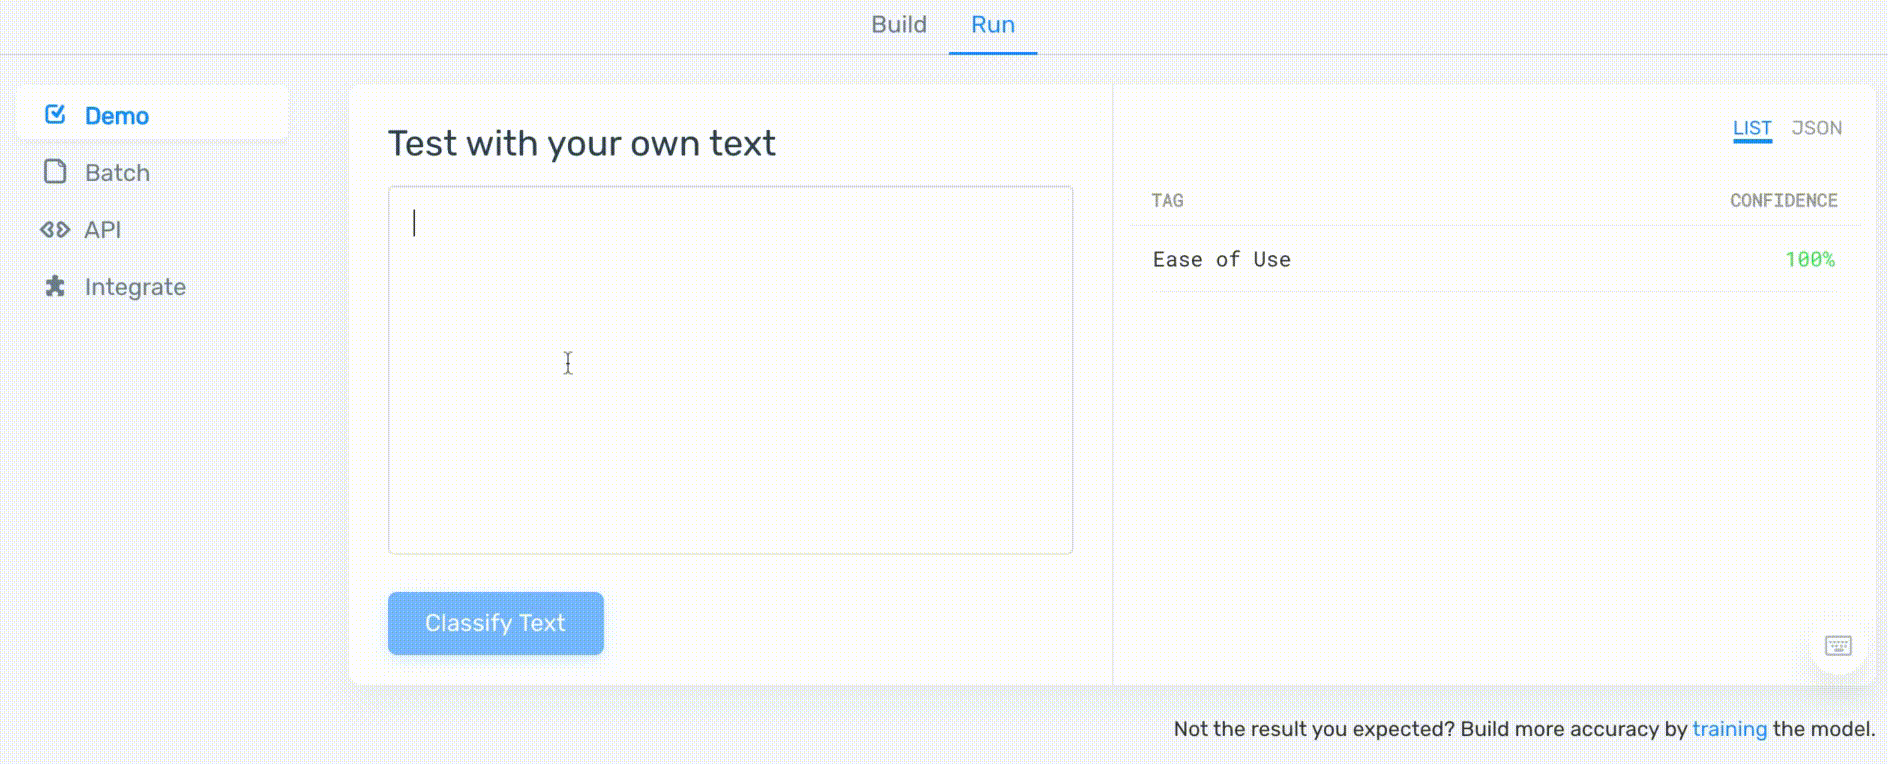Image resolution: width=1888 pixels, height=764 pixels.
Task: Click the Integrate puzzle piece icon
Action: (x=55, y=286)
